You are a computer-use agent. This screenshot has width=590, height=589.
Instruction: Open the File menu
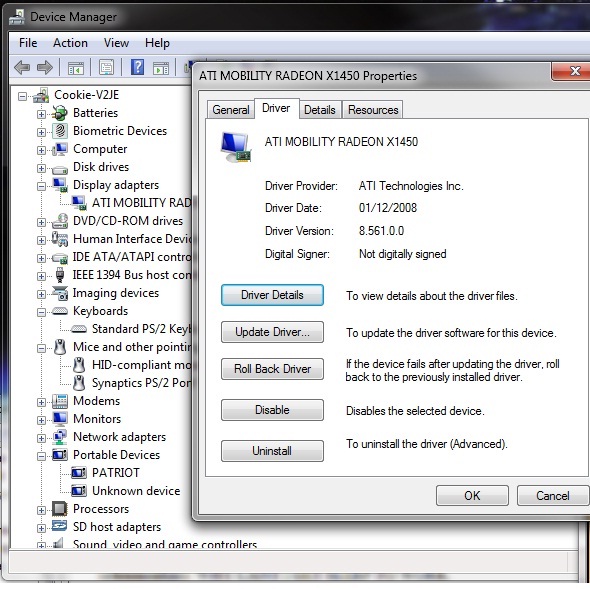[28, 43]
